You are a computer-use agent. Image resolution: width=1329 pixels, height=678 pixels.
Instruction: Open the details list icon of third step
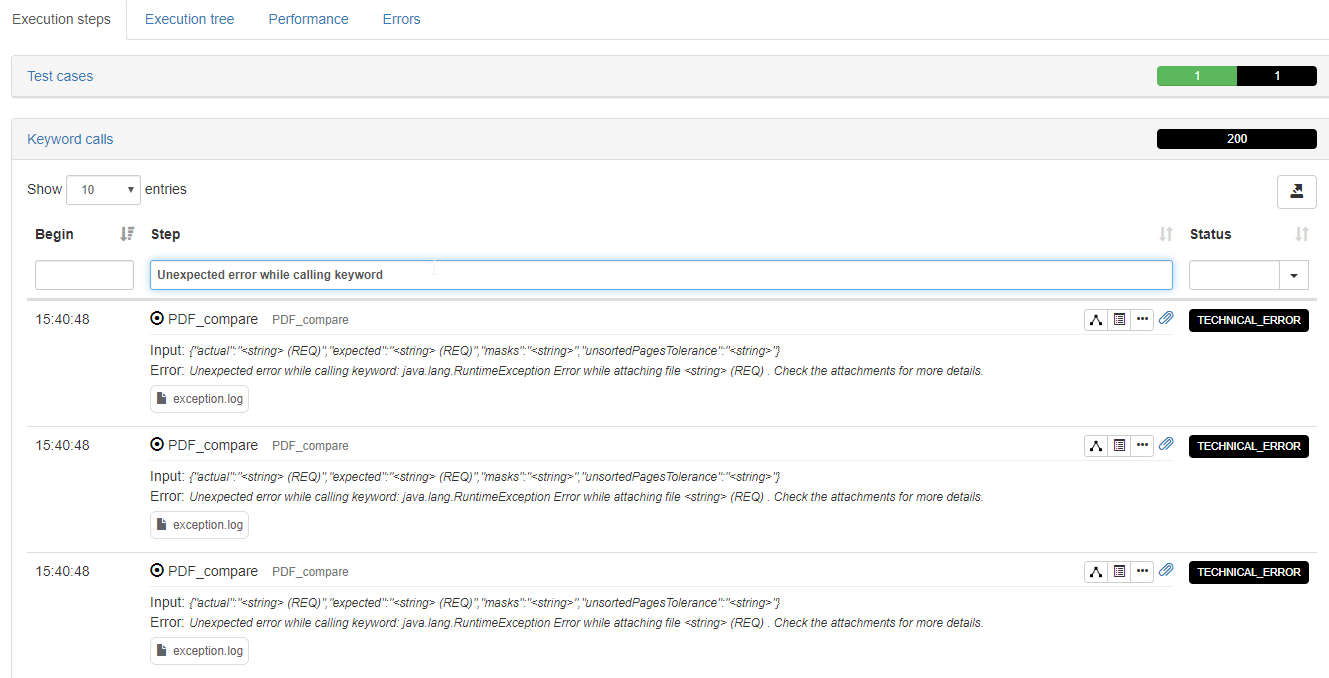pyautogui.click(x=1119, y=572)
